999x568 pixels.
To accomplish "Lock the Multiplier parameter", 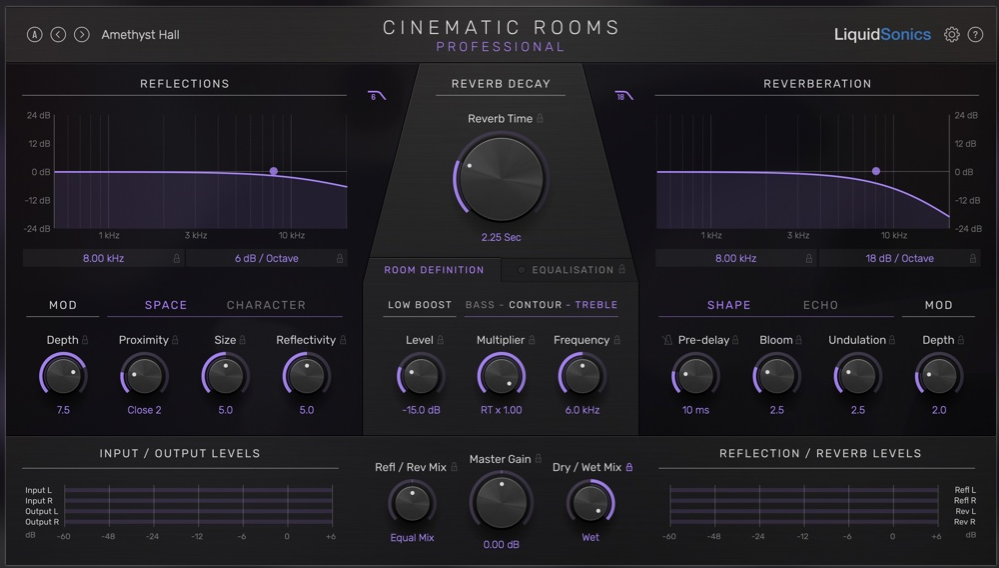I will point(532,340).
